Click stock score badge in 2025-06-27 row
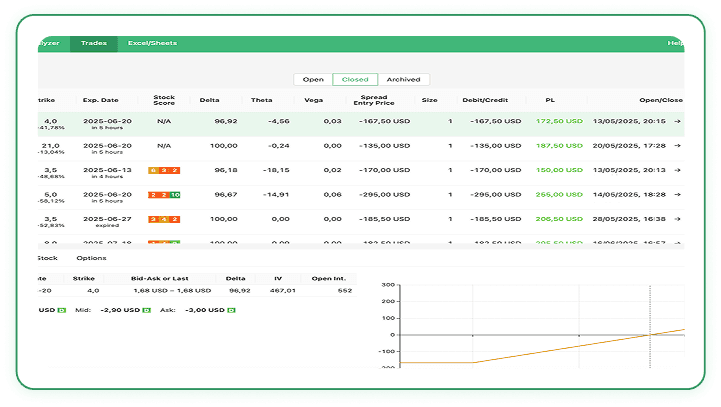Viewport: 721px width, 407px height. (x=164, y=219)
